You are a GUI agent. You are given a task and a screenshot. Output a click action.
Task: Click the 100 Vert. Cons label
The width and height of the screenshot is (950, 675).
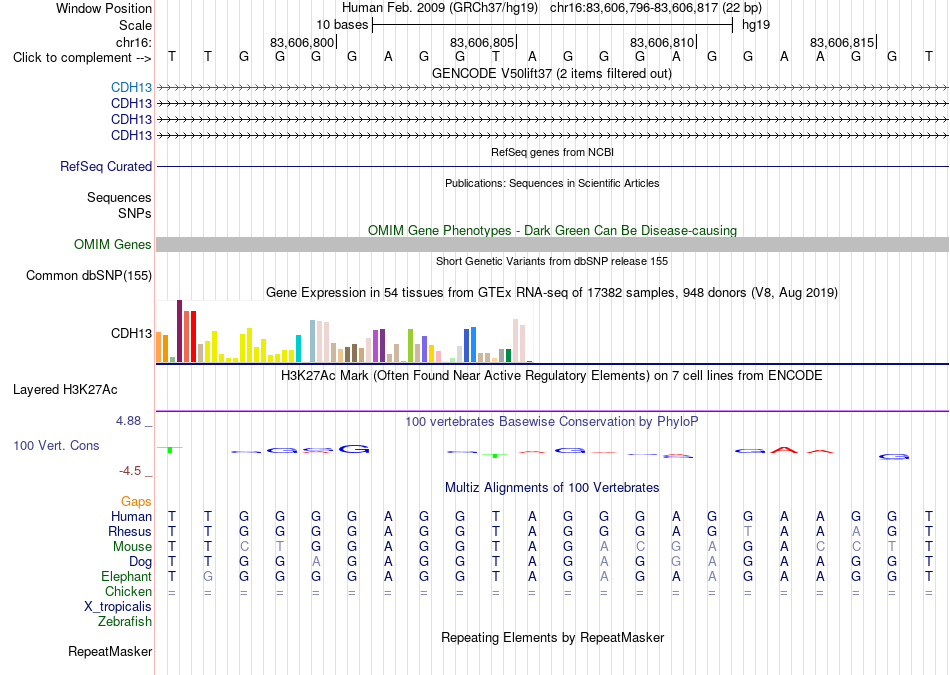point(56,445)
